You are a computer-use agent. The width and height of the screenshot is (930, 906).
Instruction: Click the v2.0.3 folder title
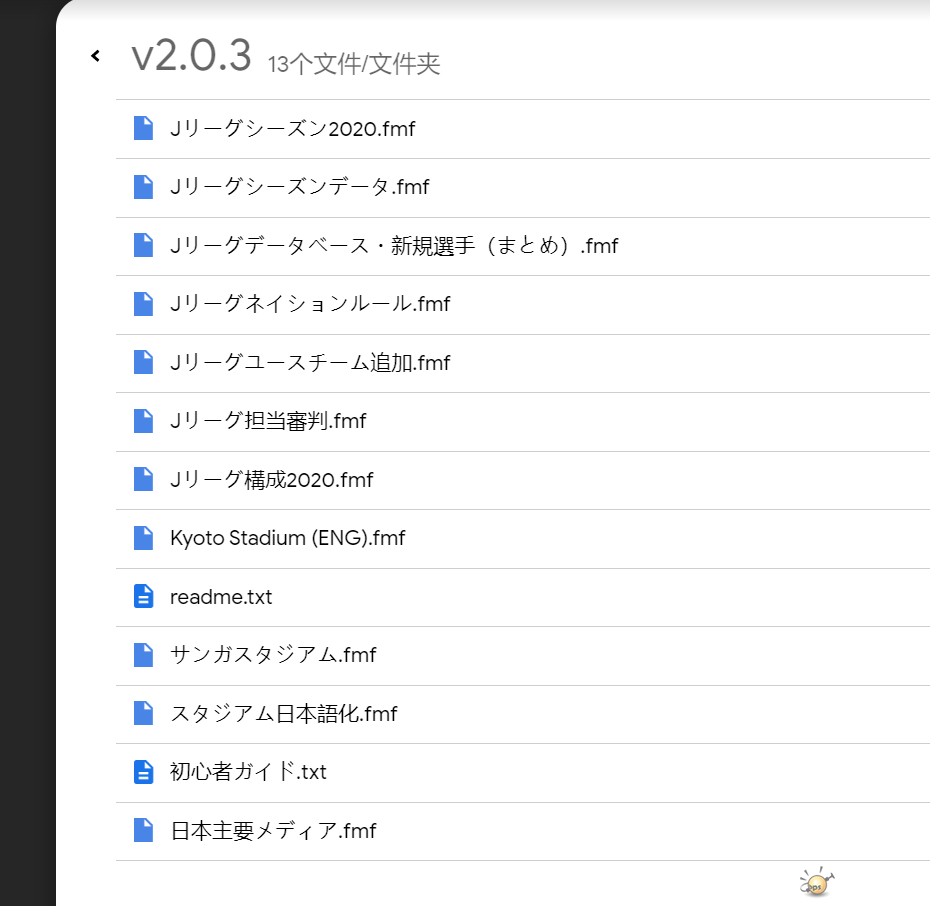[191, 57]
